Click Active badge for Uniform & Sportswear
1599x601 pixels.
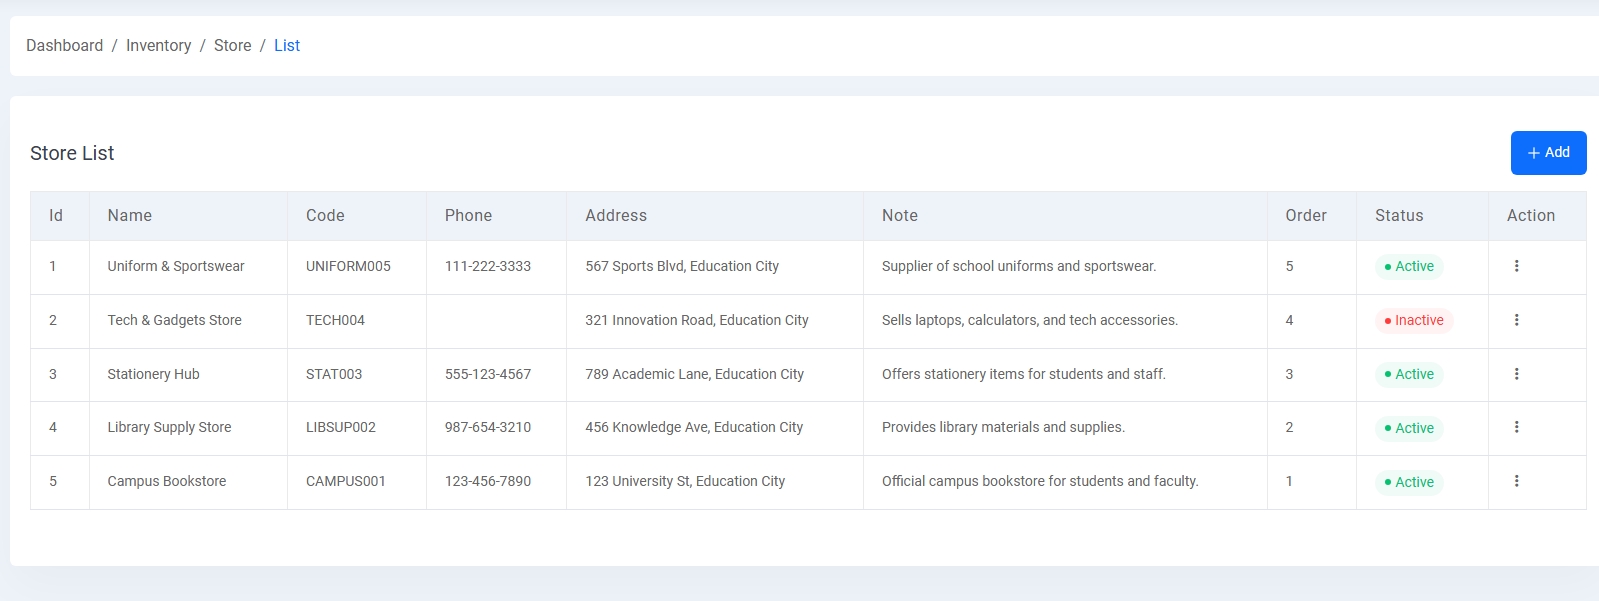(1408, 267)
